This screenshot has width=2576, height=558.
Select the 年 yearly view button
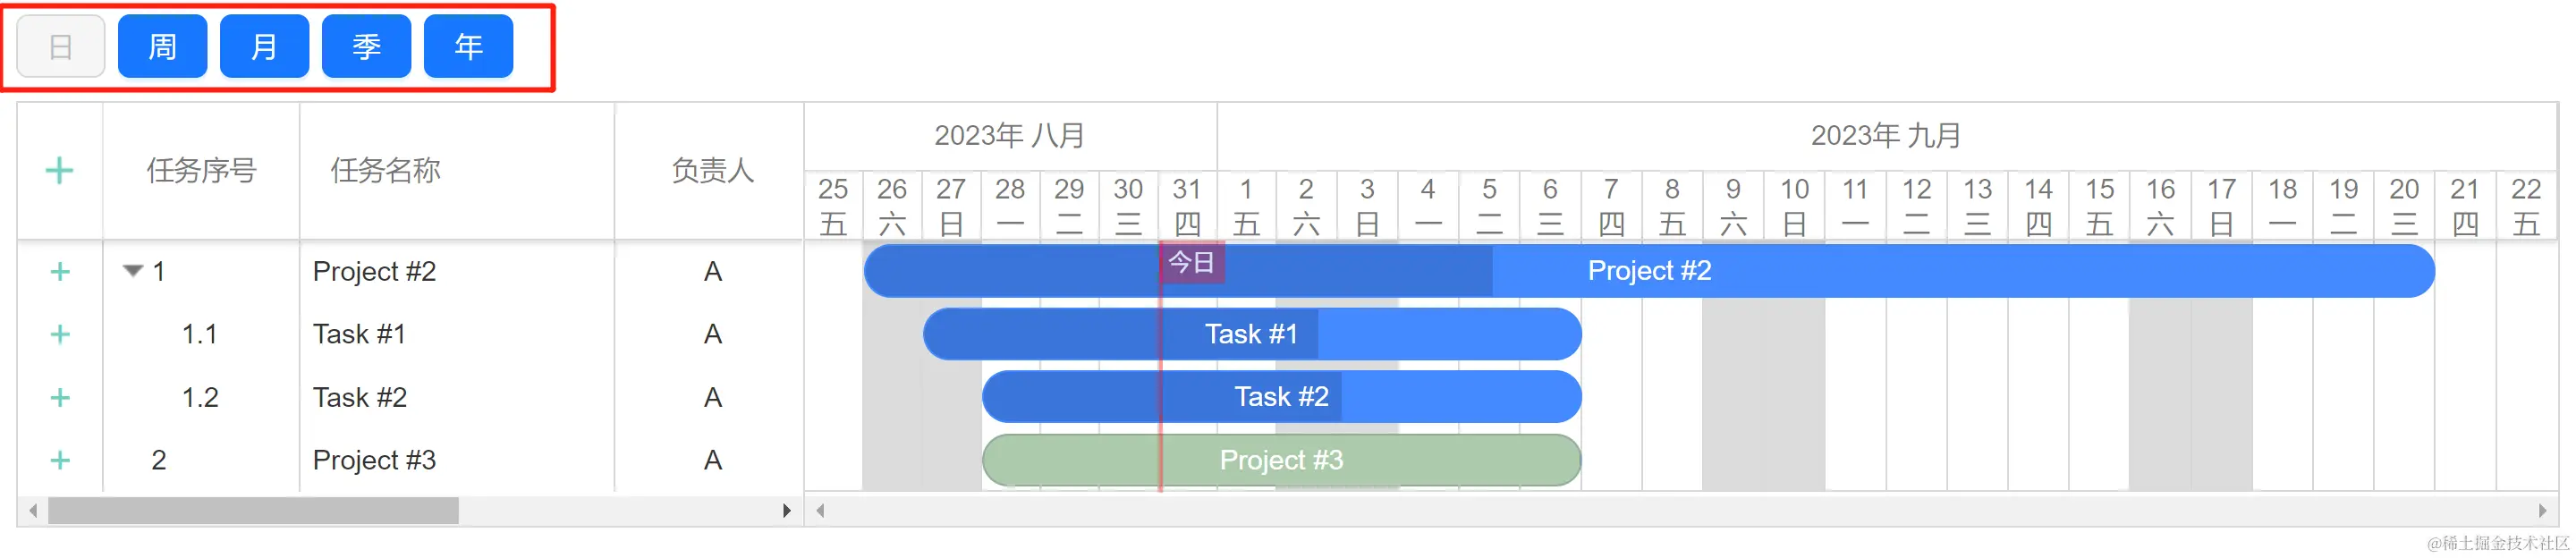click(468, 46)
